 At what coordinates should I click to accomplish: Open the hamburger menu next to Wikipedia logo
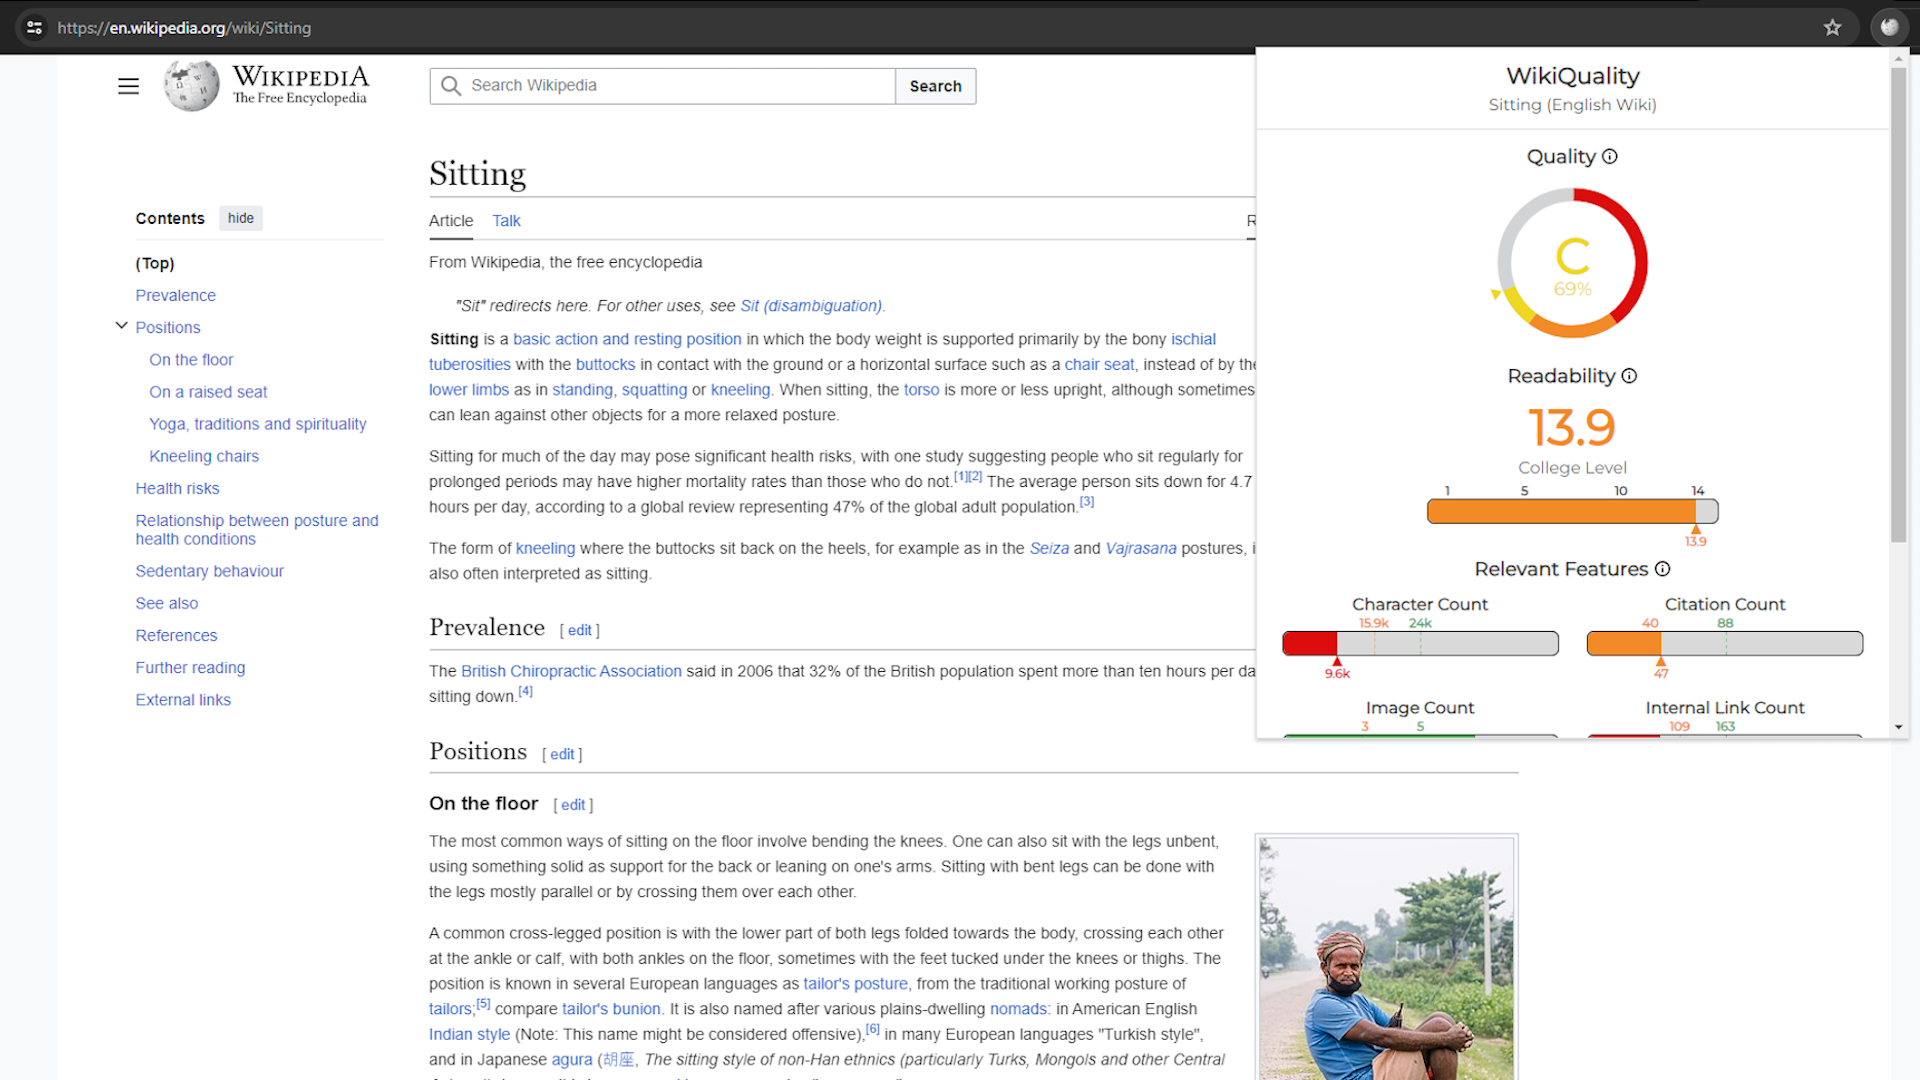click(x=128, y=86)
